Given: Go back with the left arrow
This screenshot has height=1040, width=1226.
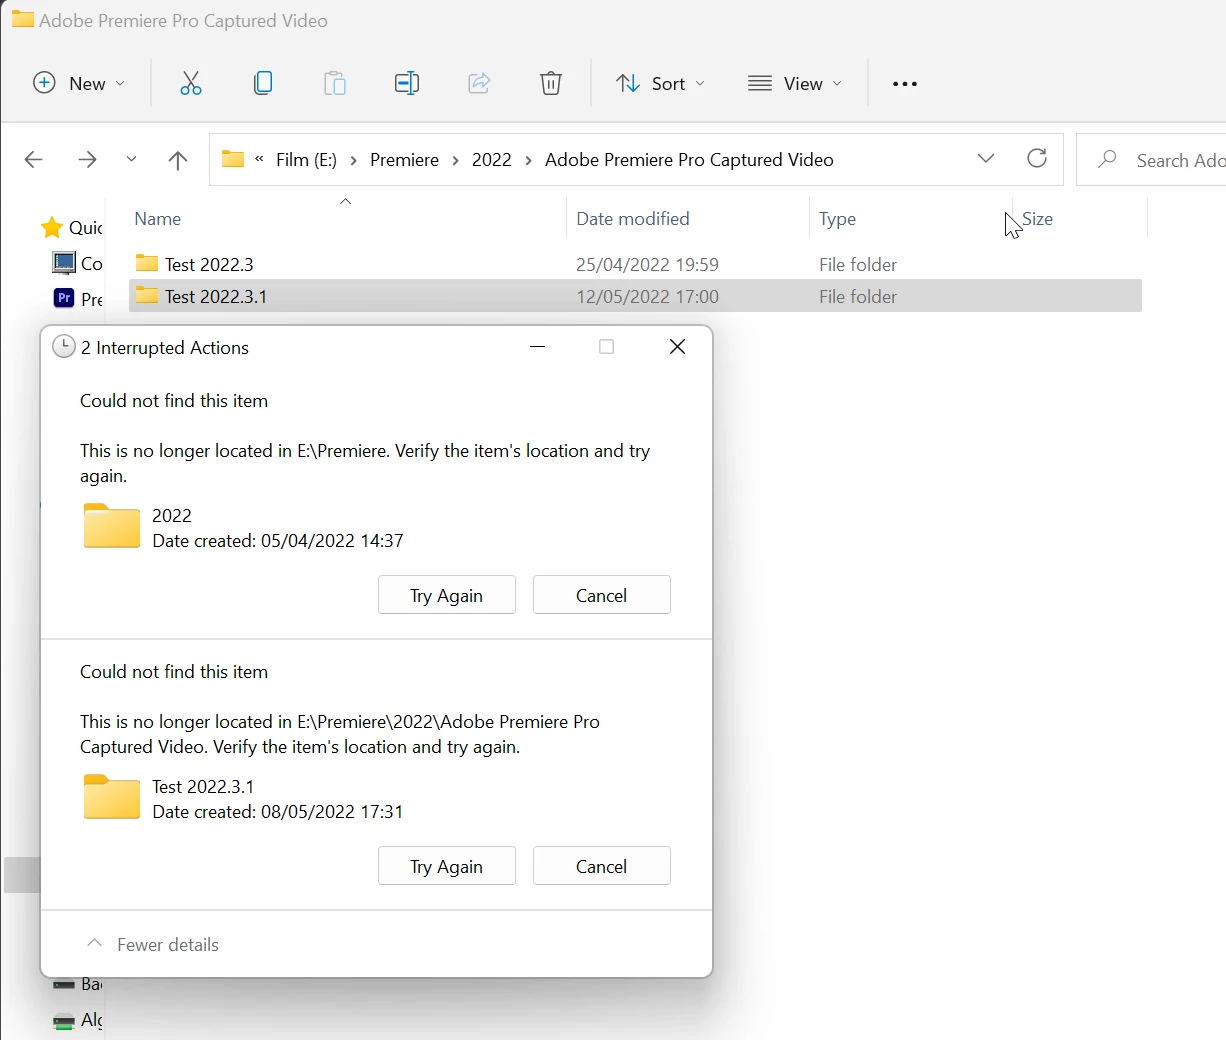Looking at the screenshot, I should 33,160.
